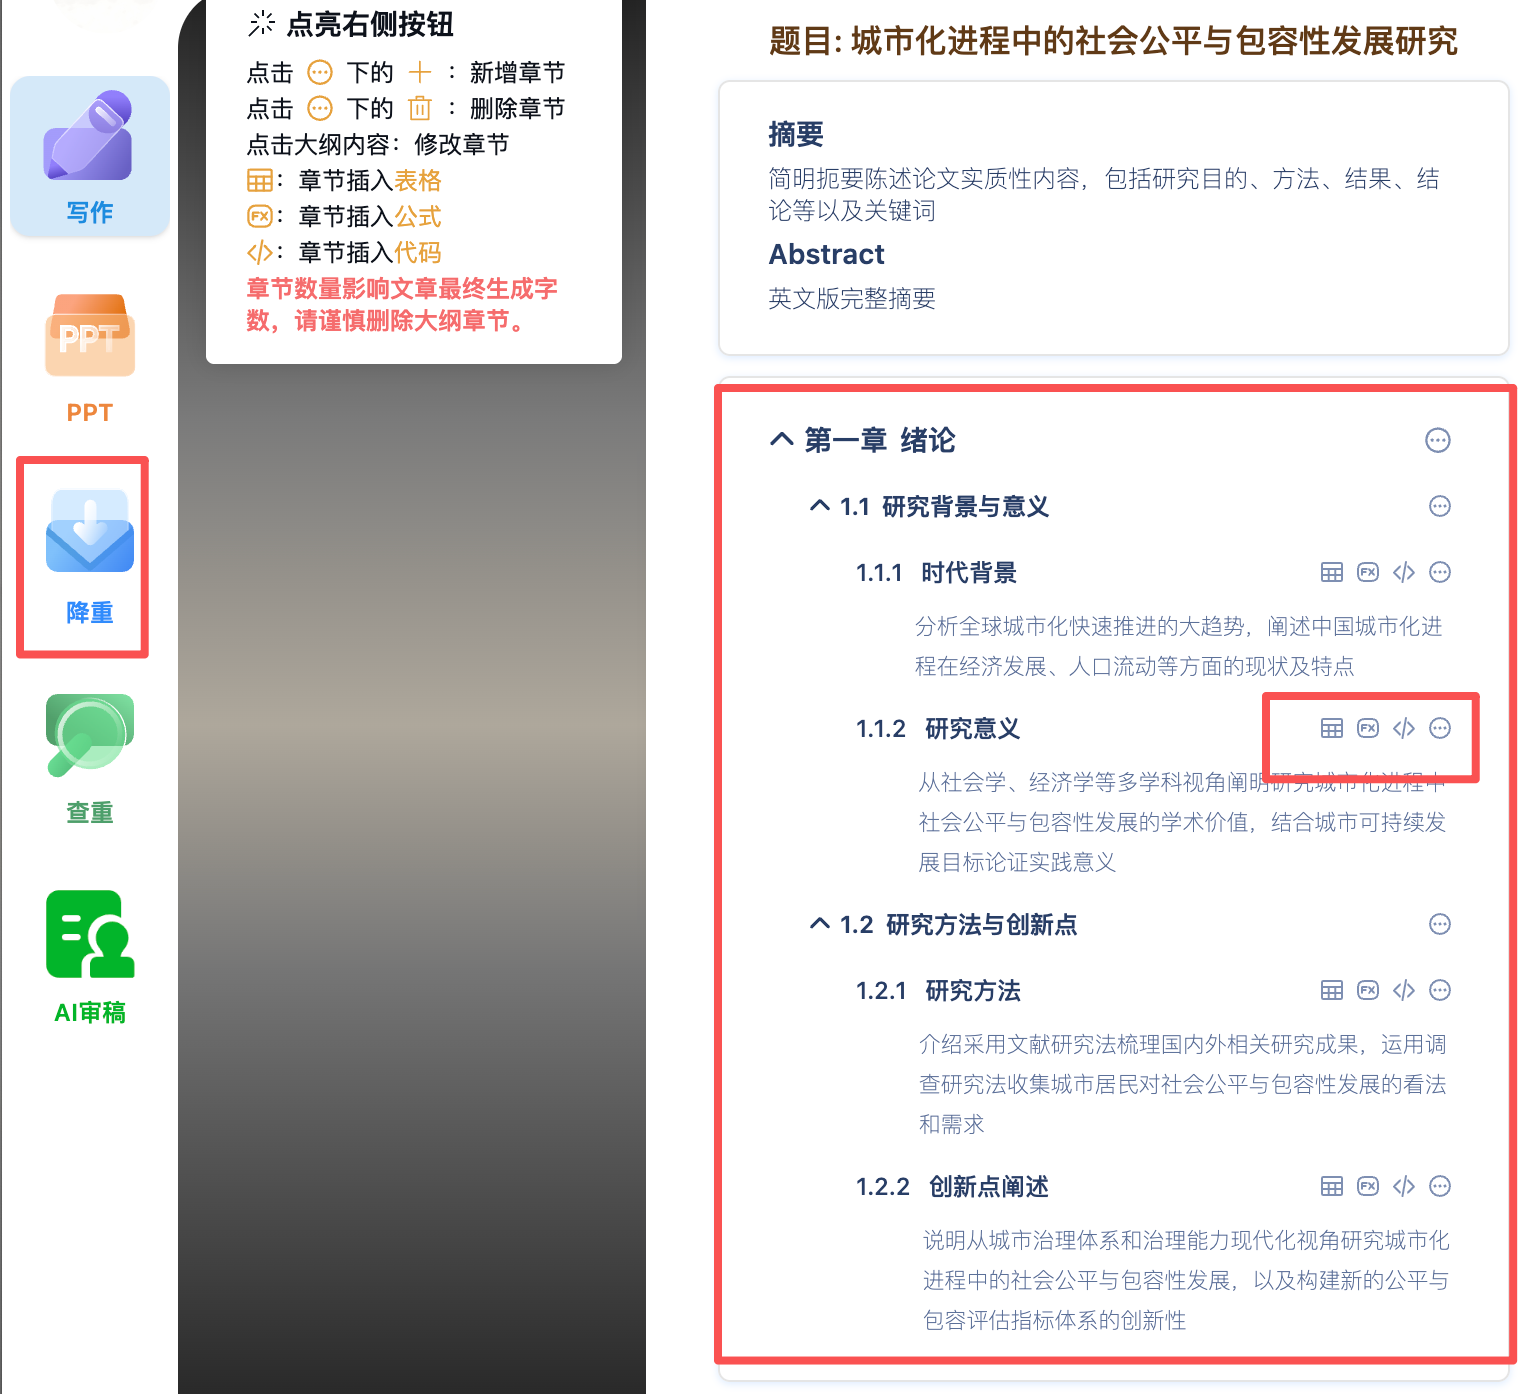The height and width of the screenshot is (1394, 1532).
Task: Insert a table into section 1.2.2 创新点阐述
Action: pyautogui.click(x=1331, y=1186)
